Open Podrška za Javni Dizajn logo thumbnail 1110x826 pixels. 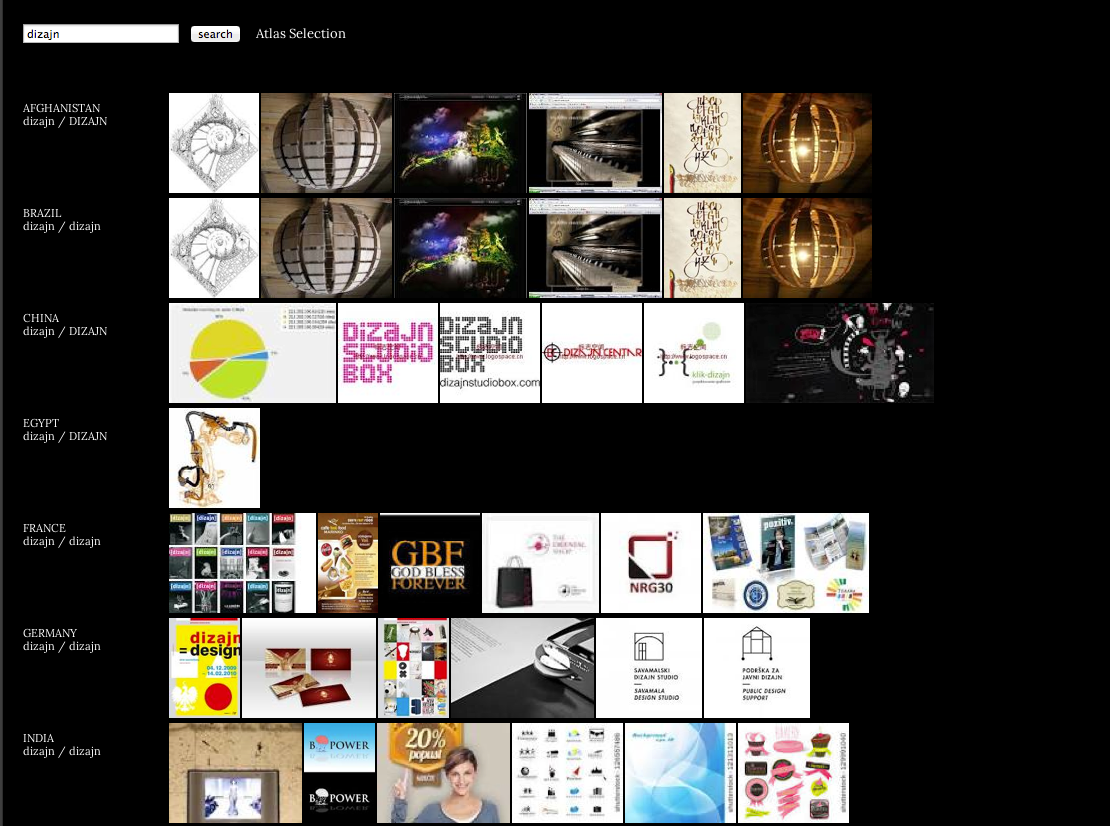click(757, 668)
